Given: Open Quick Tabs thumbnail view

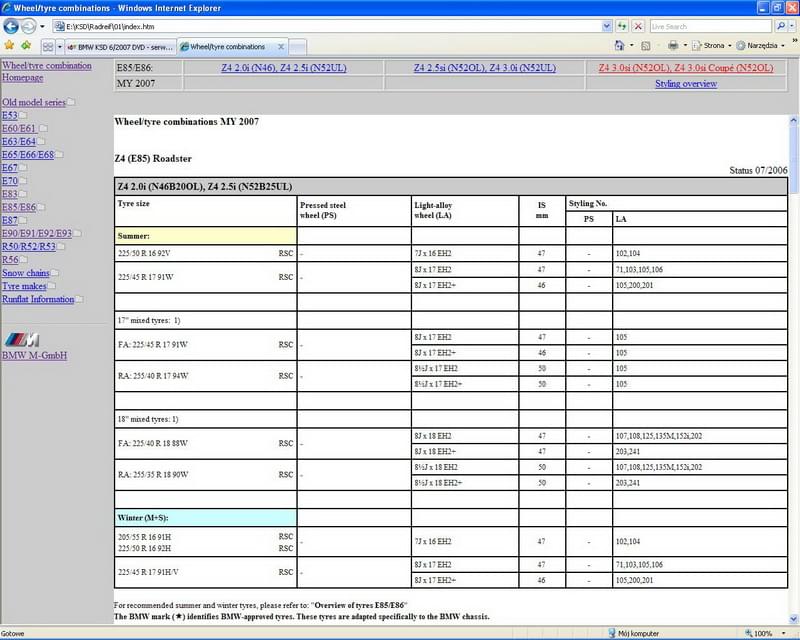Looking at the screenshot, I should (x=47, y=47).
